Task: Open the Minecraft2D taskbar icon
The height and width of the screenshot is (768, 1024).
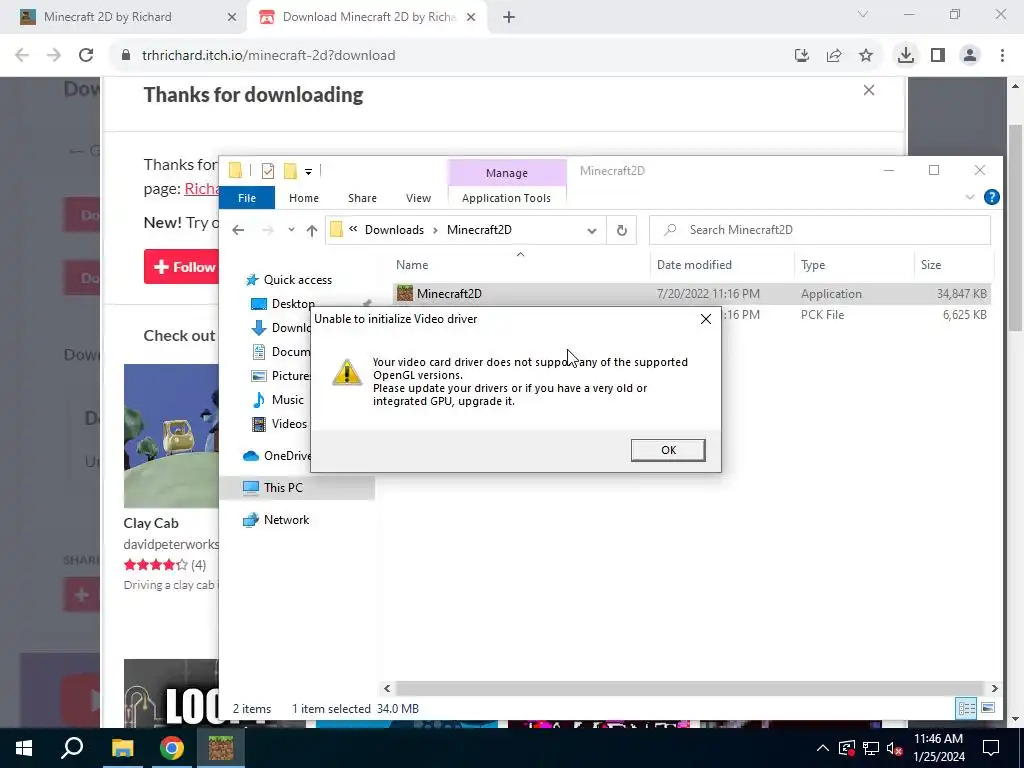Action: 221,748
